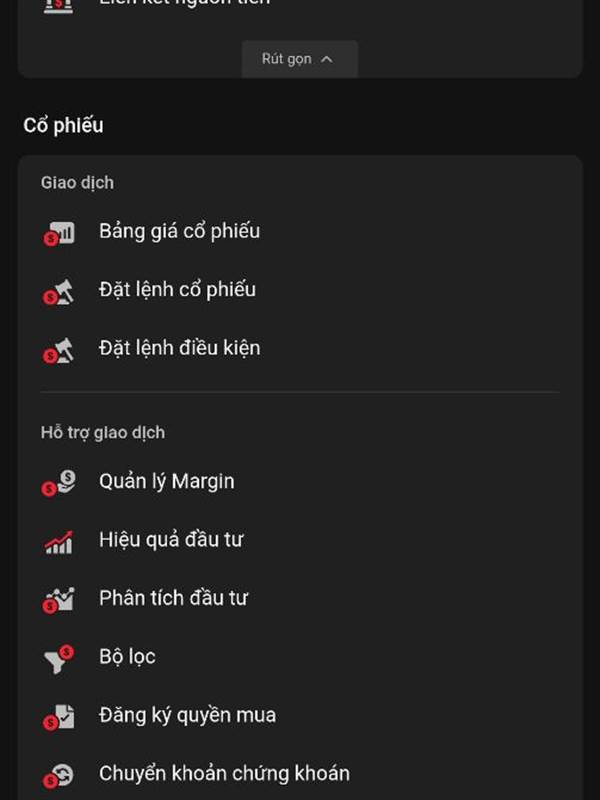Viewport: 600px width, 800px height.
Task: Tap the Bộ lọc funnel icon
Action: click(x=59, y=659)
